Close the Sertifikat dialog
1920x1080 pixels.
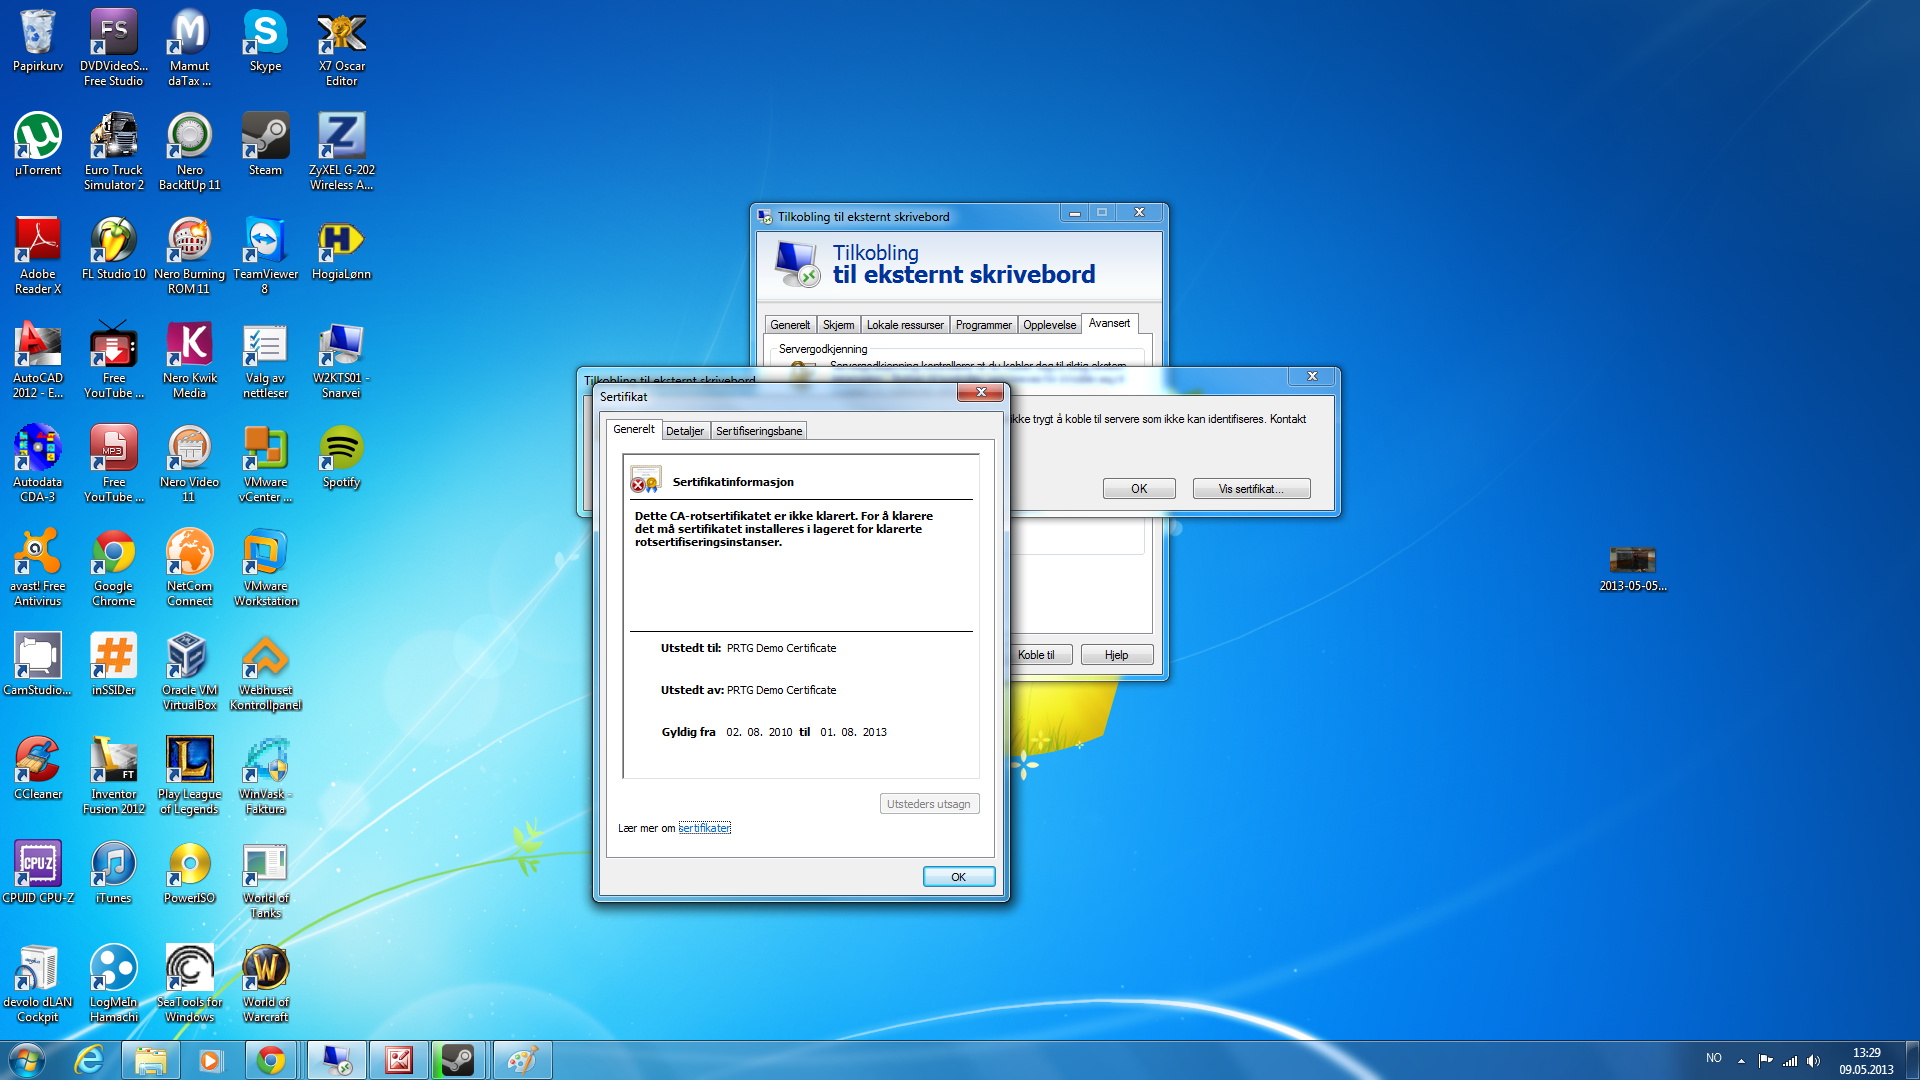[x=981, y=392]
